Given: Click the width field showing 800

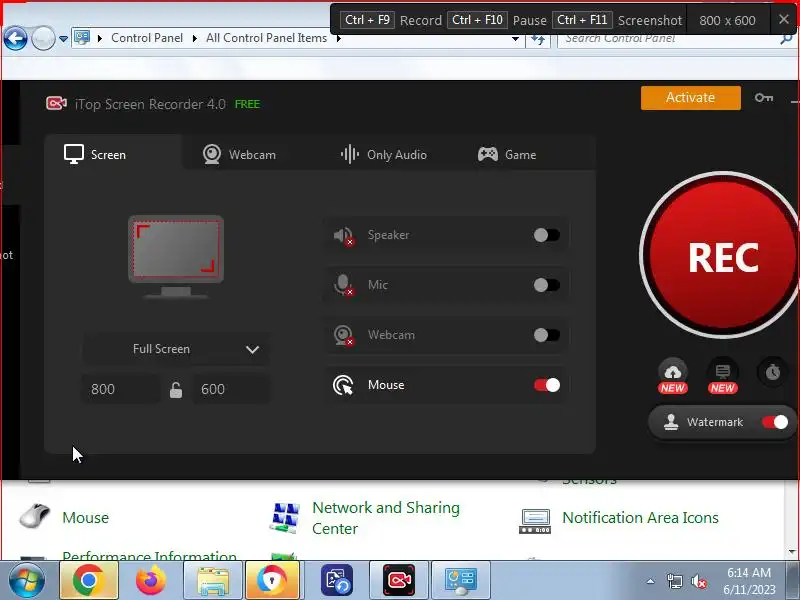Looking at the screenshot, I should click(121, 389).
